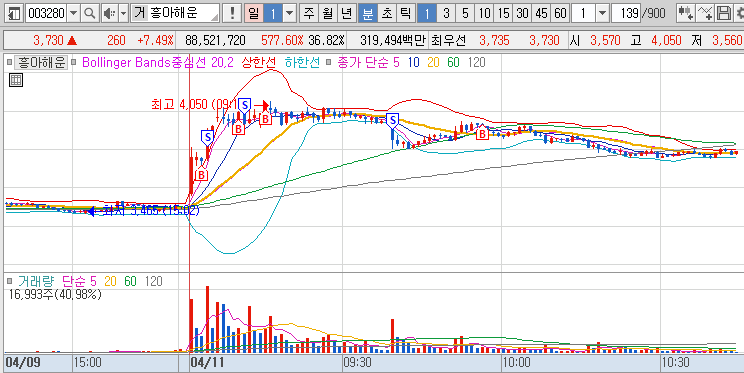Switch to the 10-minute interval
744x373 pixels.
[x=484, y=13]
